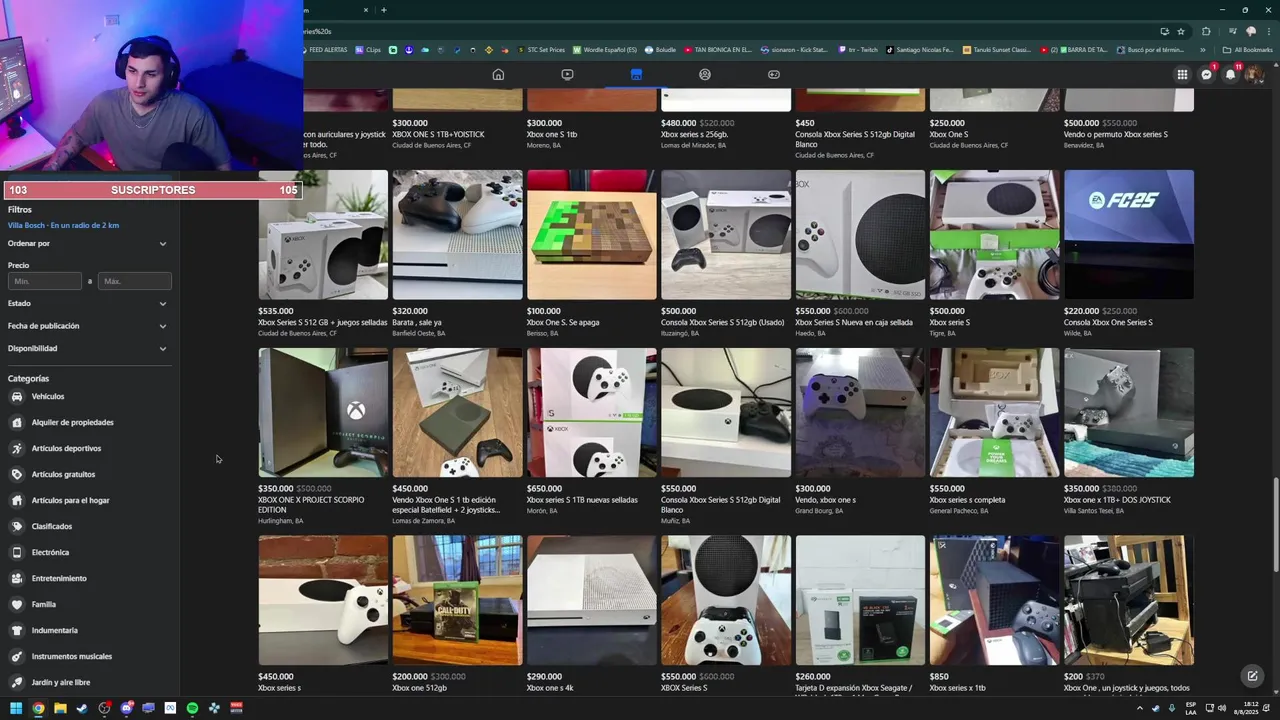Open the Facebook notifications bell
Viewport: 1280px width, 720px height.
coord(1230,75)
